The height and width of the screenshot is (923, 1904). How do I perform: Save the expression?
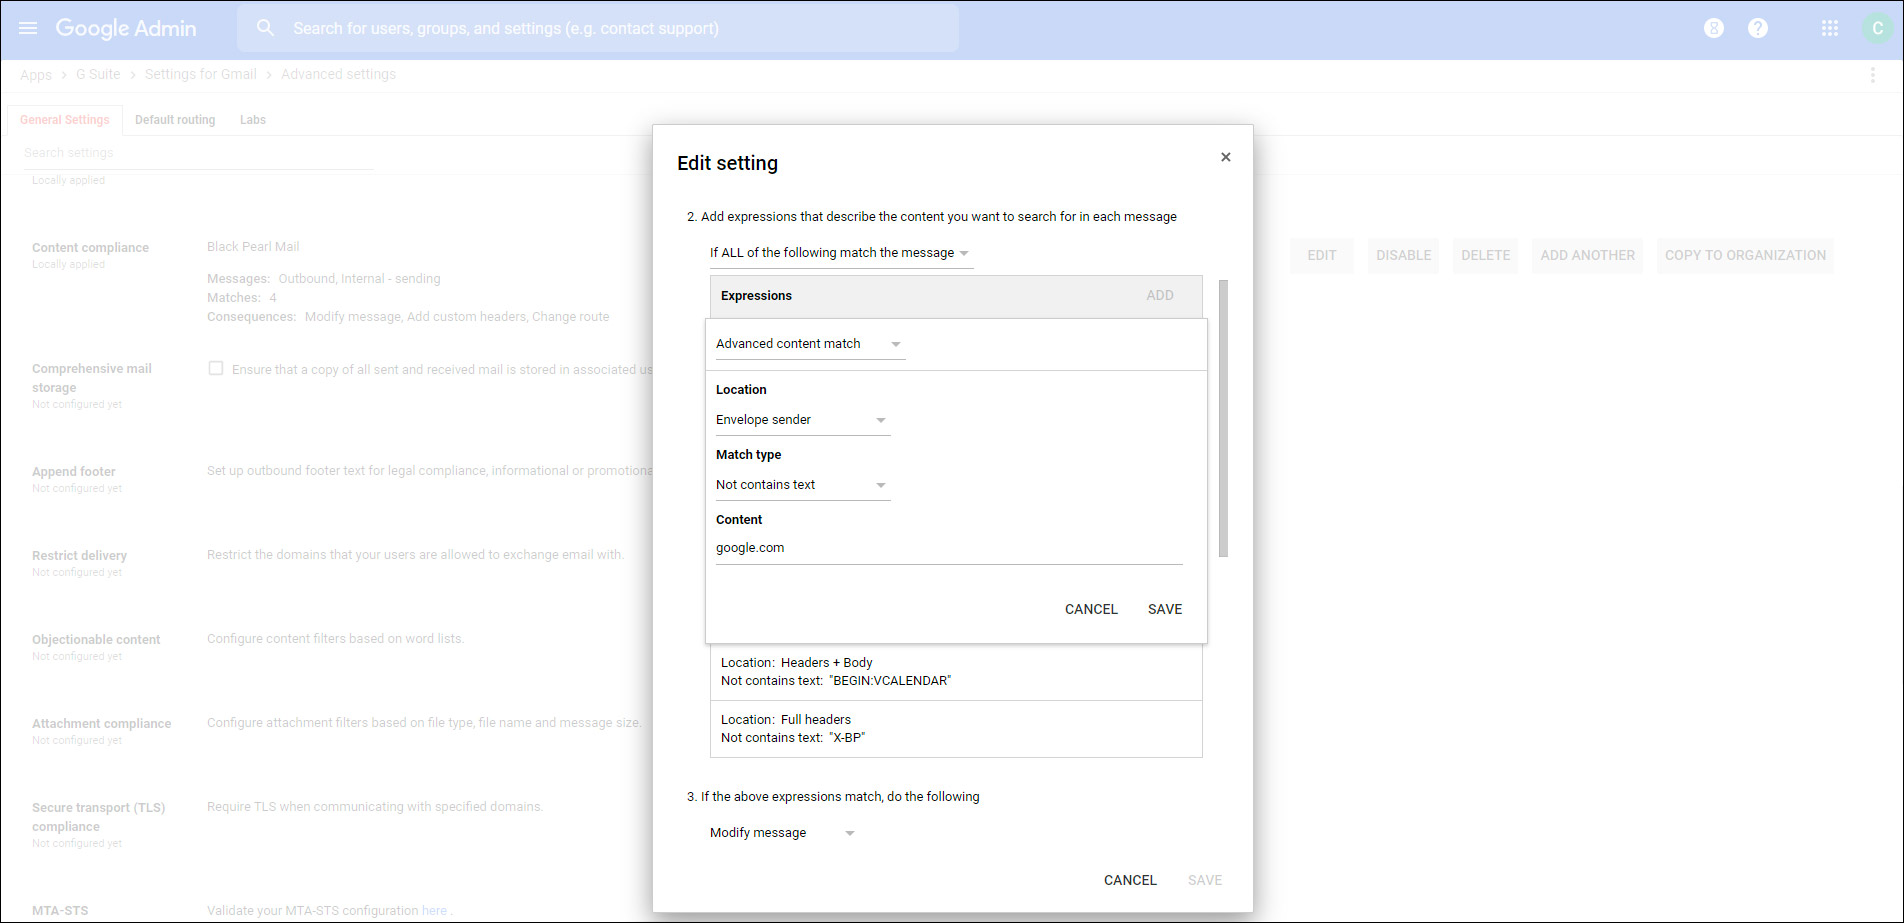[x=1165, y=609]
